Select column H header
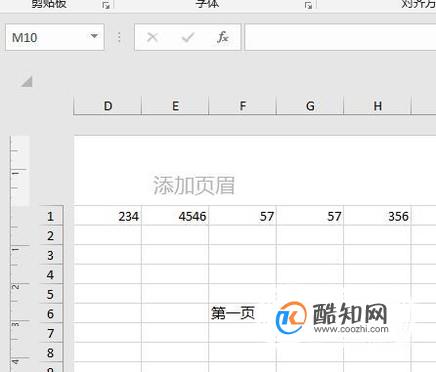The width and height of the screenshot is (436, 372). coord(377,106)
